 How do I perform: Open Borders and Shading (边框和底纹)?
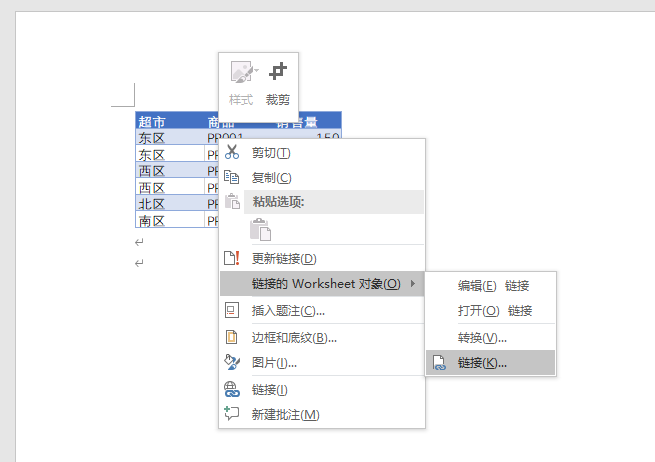[294, 337]
